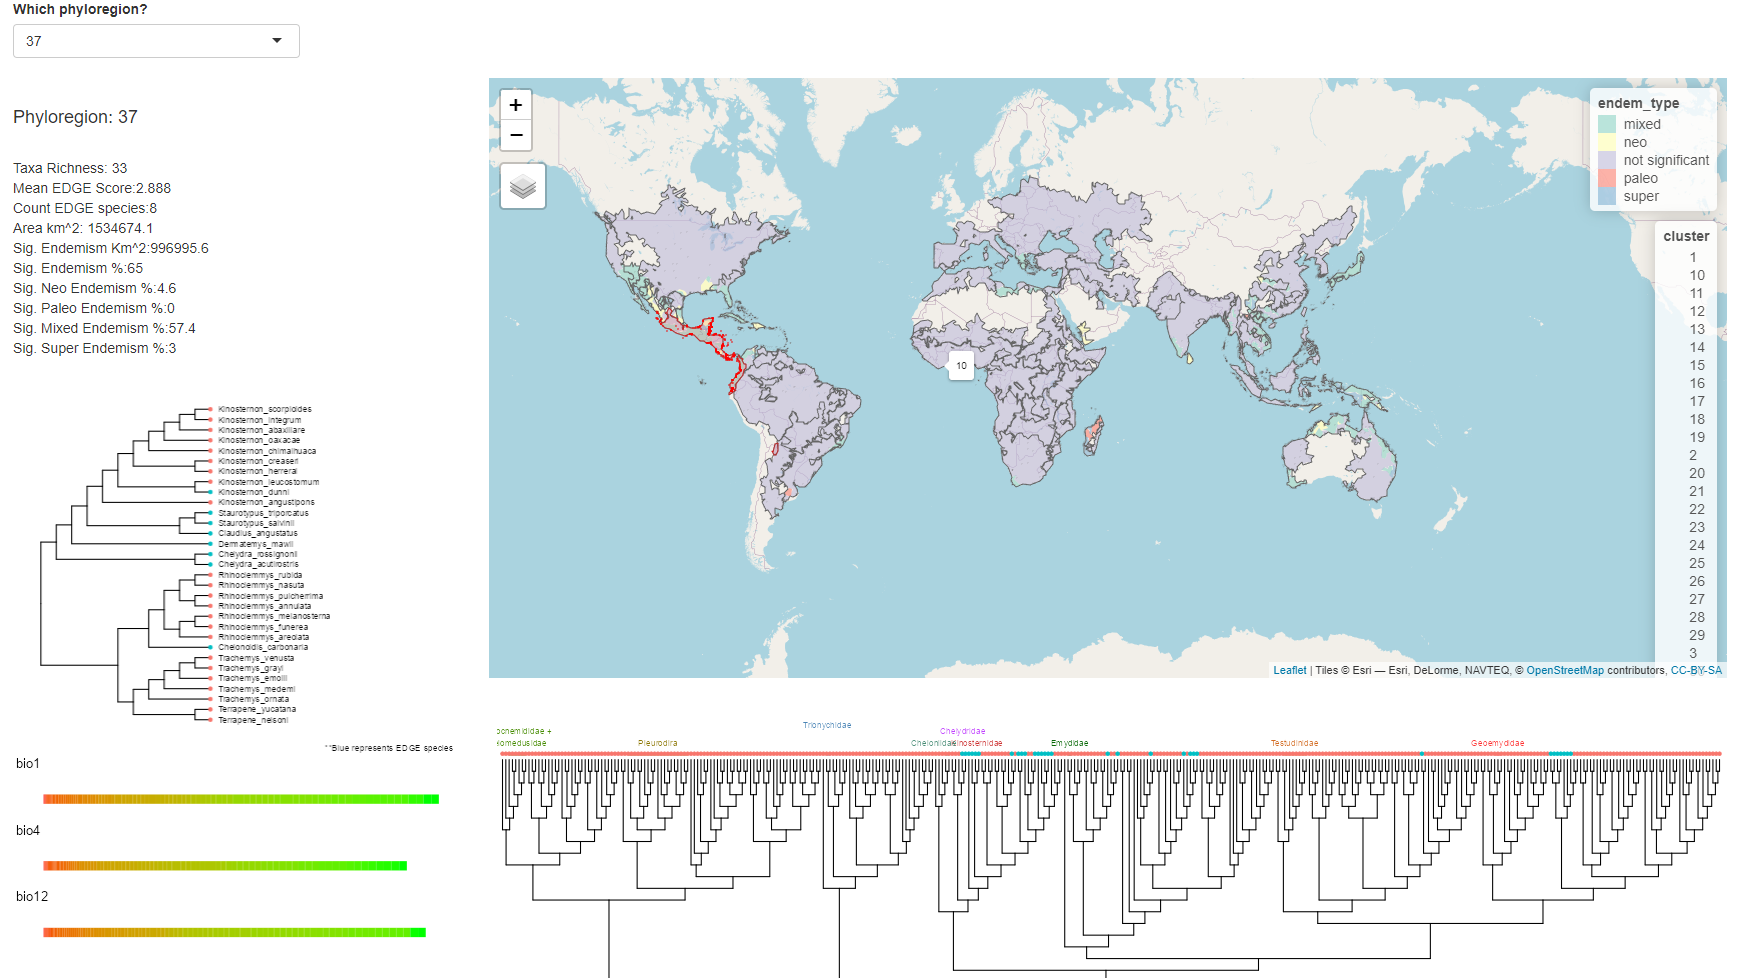The image size is (1754, 978).
Task: Open the OpenStreetMap link
Action: tap(1565, 670)
